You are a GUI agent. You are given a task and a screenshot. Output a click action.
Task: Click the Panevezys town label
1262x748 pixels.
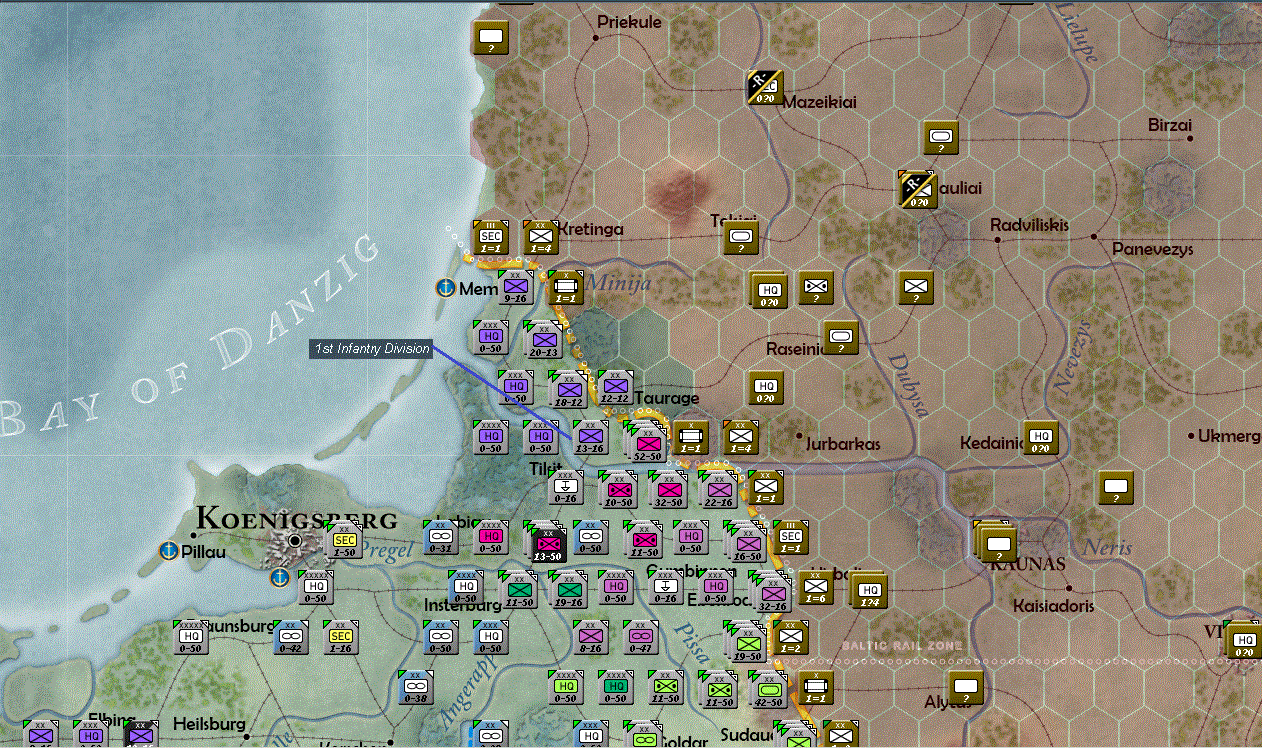coord(1153,249)
